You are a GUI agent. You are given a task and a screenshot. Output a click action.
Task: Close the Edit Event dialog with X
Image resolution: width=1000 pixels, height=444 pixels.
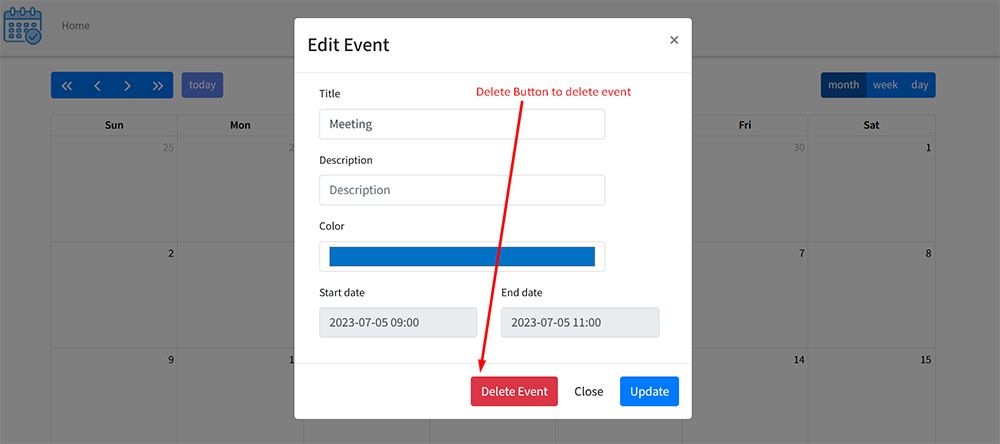(674, 40)
